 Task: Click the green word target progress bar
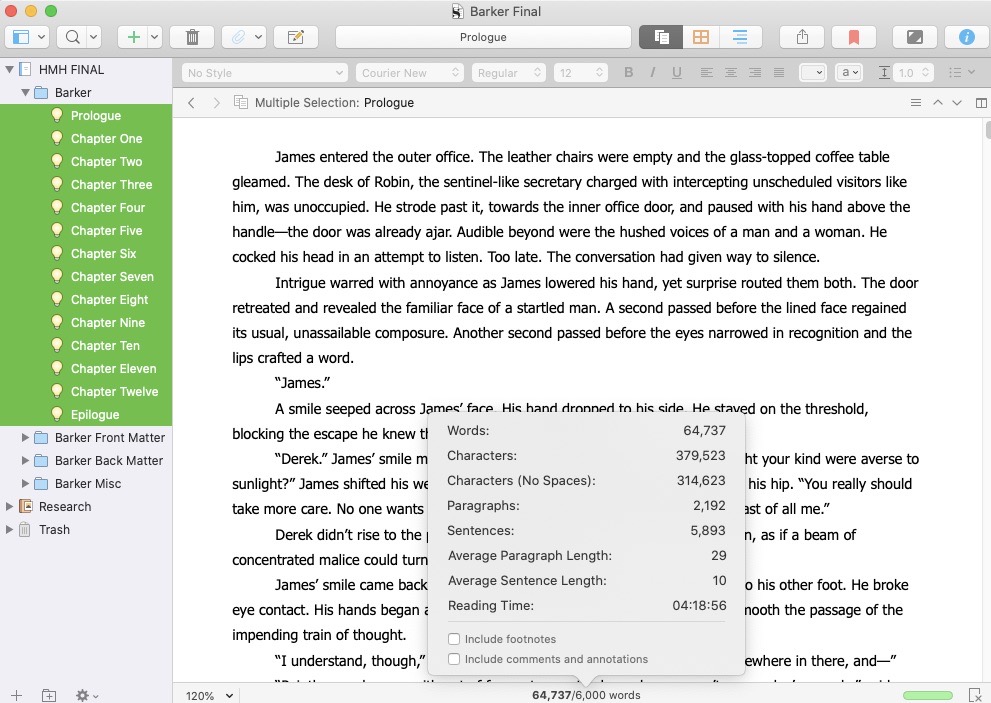click(x=927, y=695)
